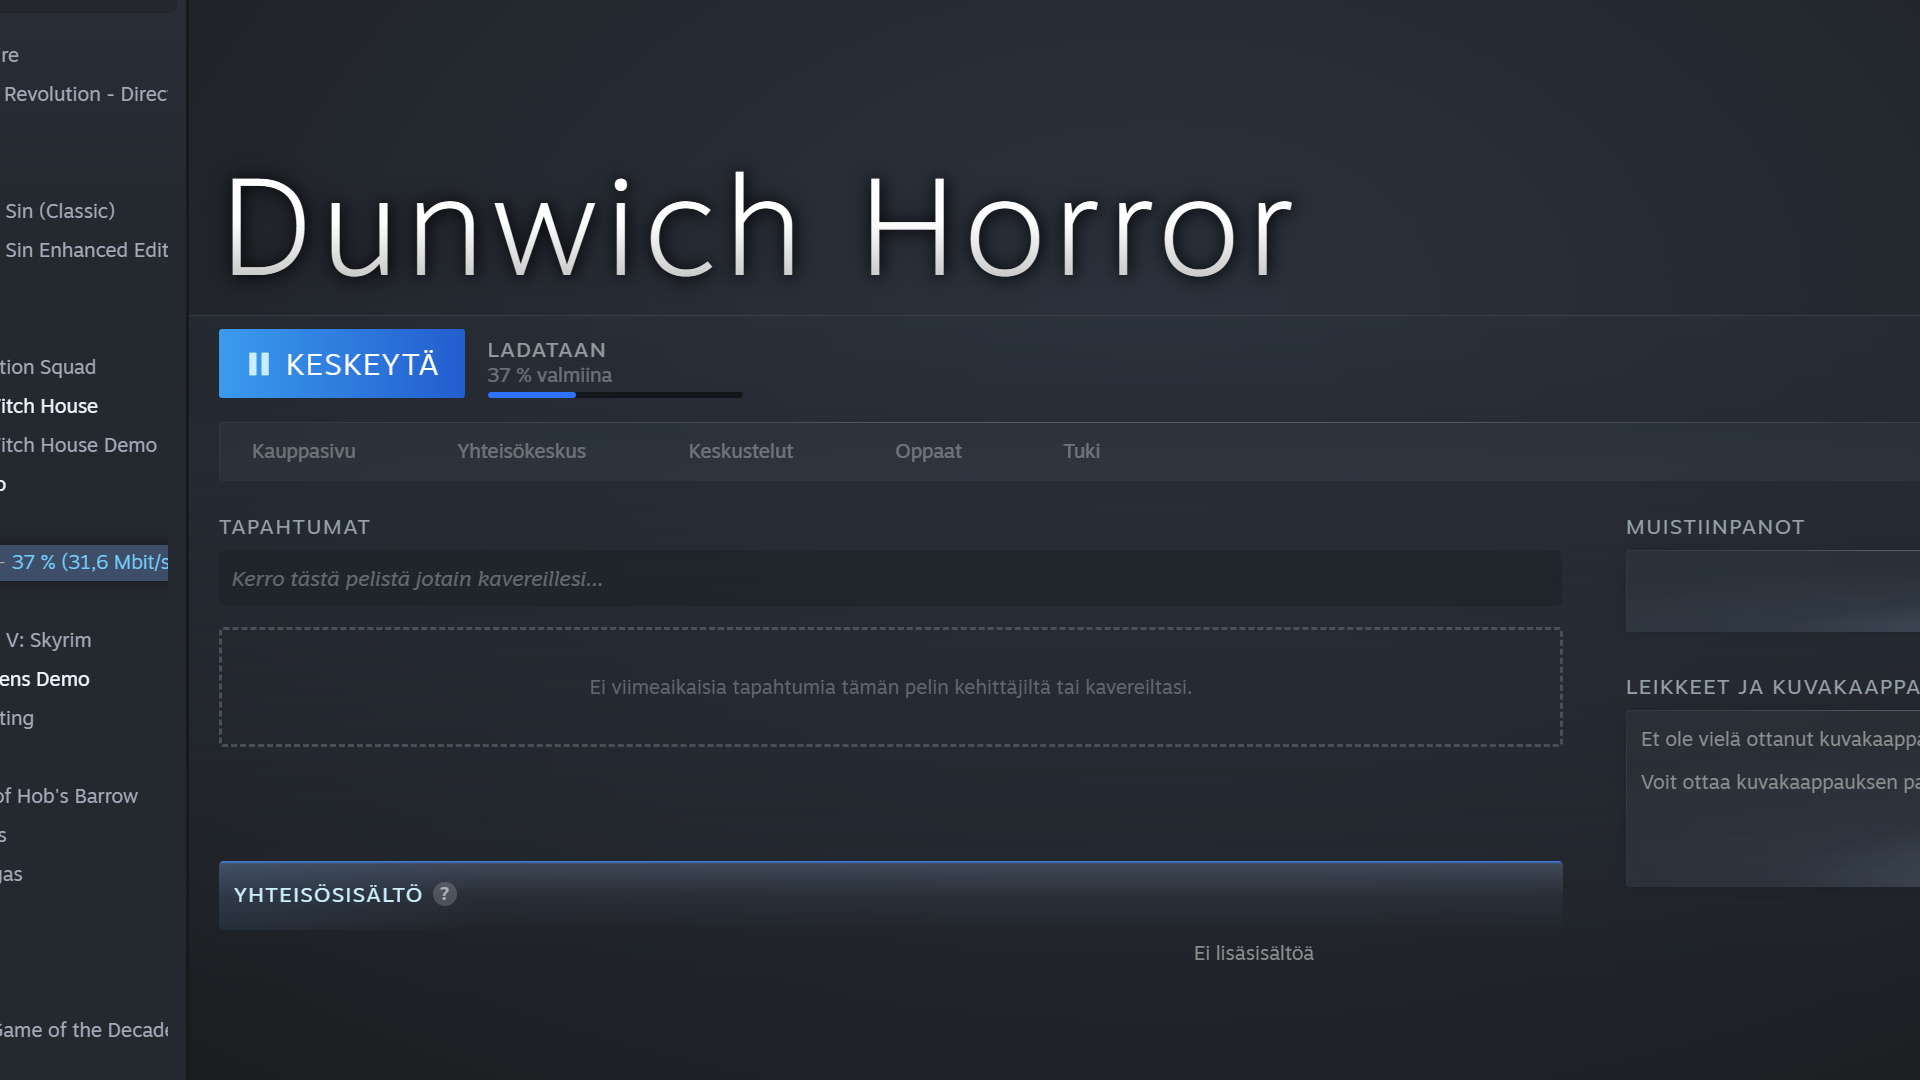Select Sin Enhanced Edition in sidebar

[86, 250]
